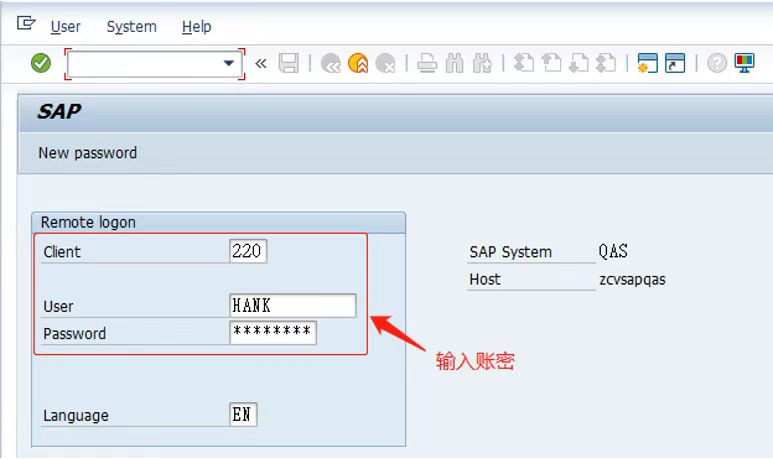Screen dimensions: 773x460
Task: Click the Client field label
Action: [62, 252]
